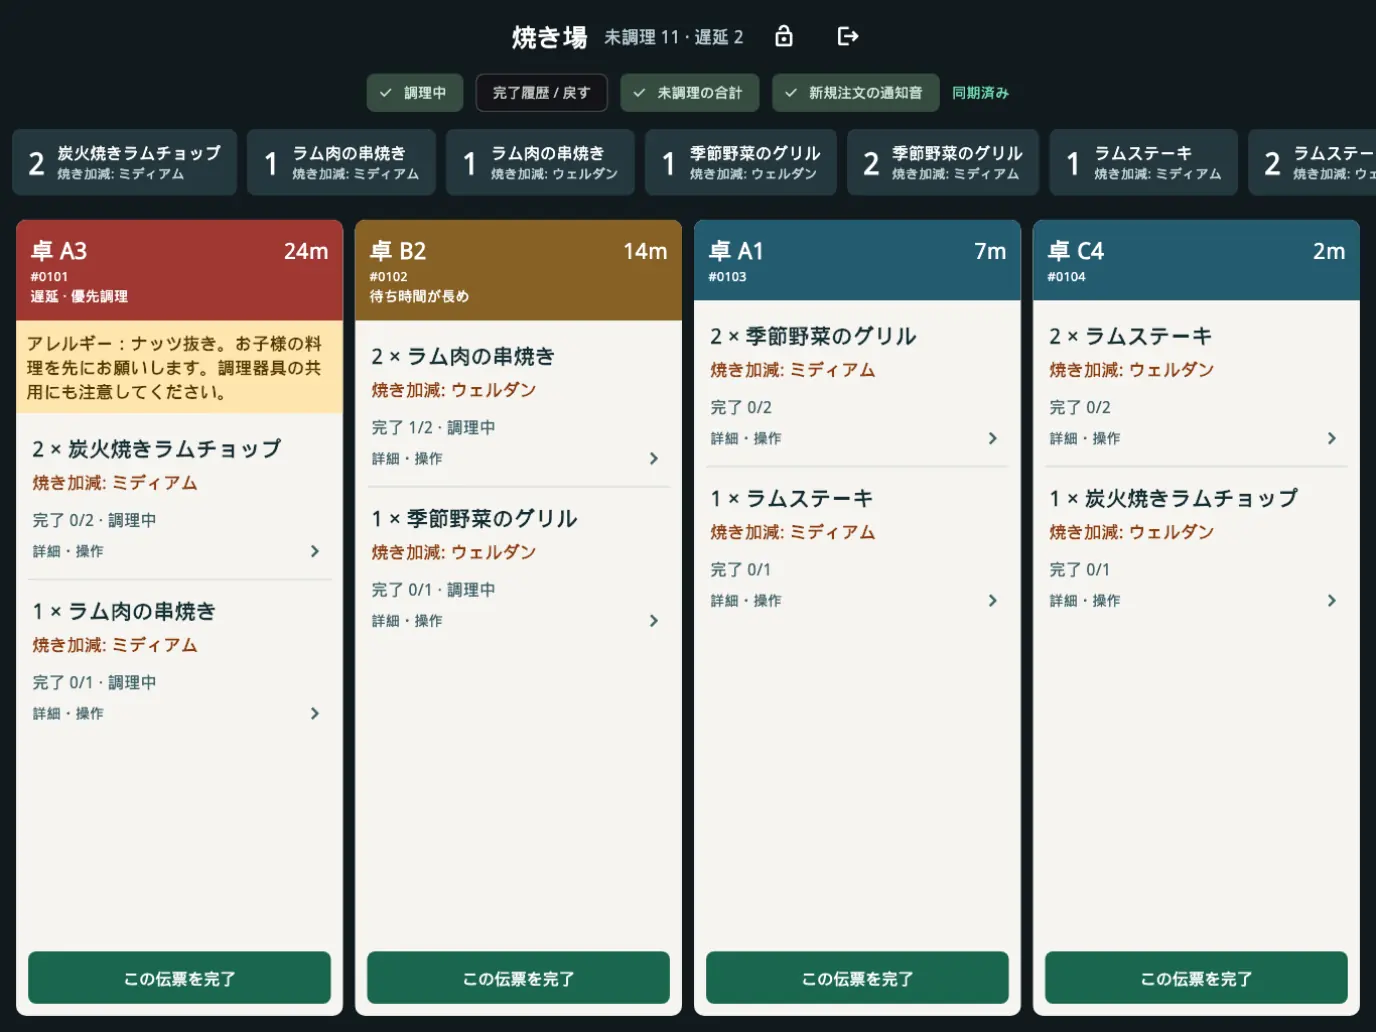This screenshot has height=1032, width=1376.
Task: Click the red 卓 A3 delayed ticket header
Action: [x=179, y=270]
